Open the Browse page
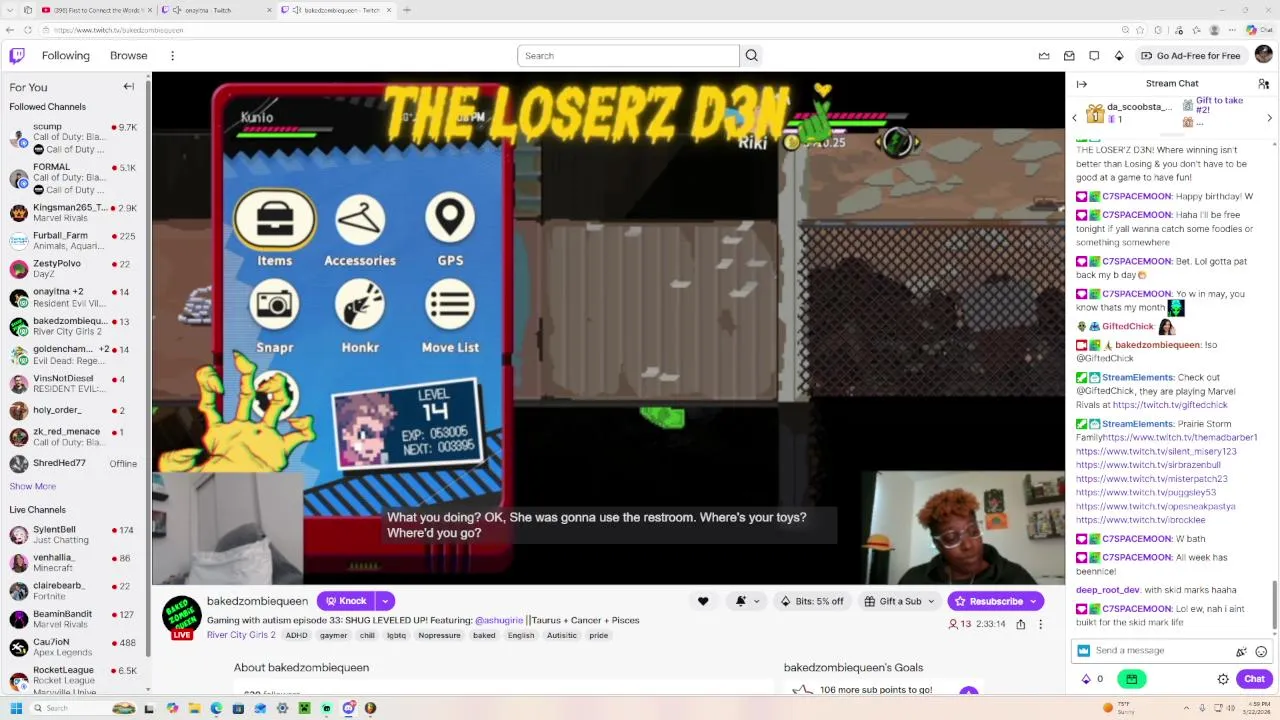This screenshot has height=720, width=1280. [x=129, y=56]
